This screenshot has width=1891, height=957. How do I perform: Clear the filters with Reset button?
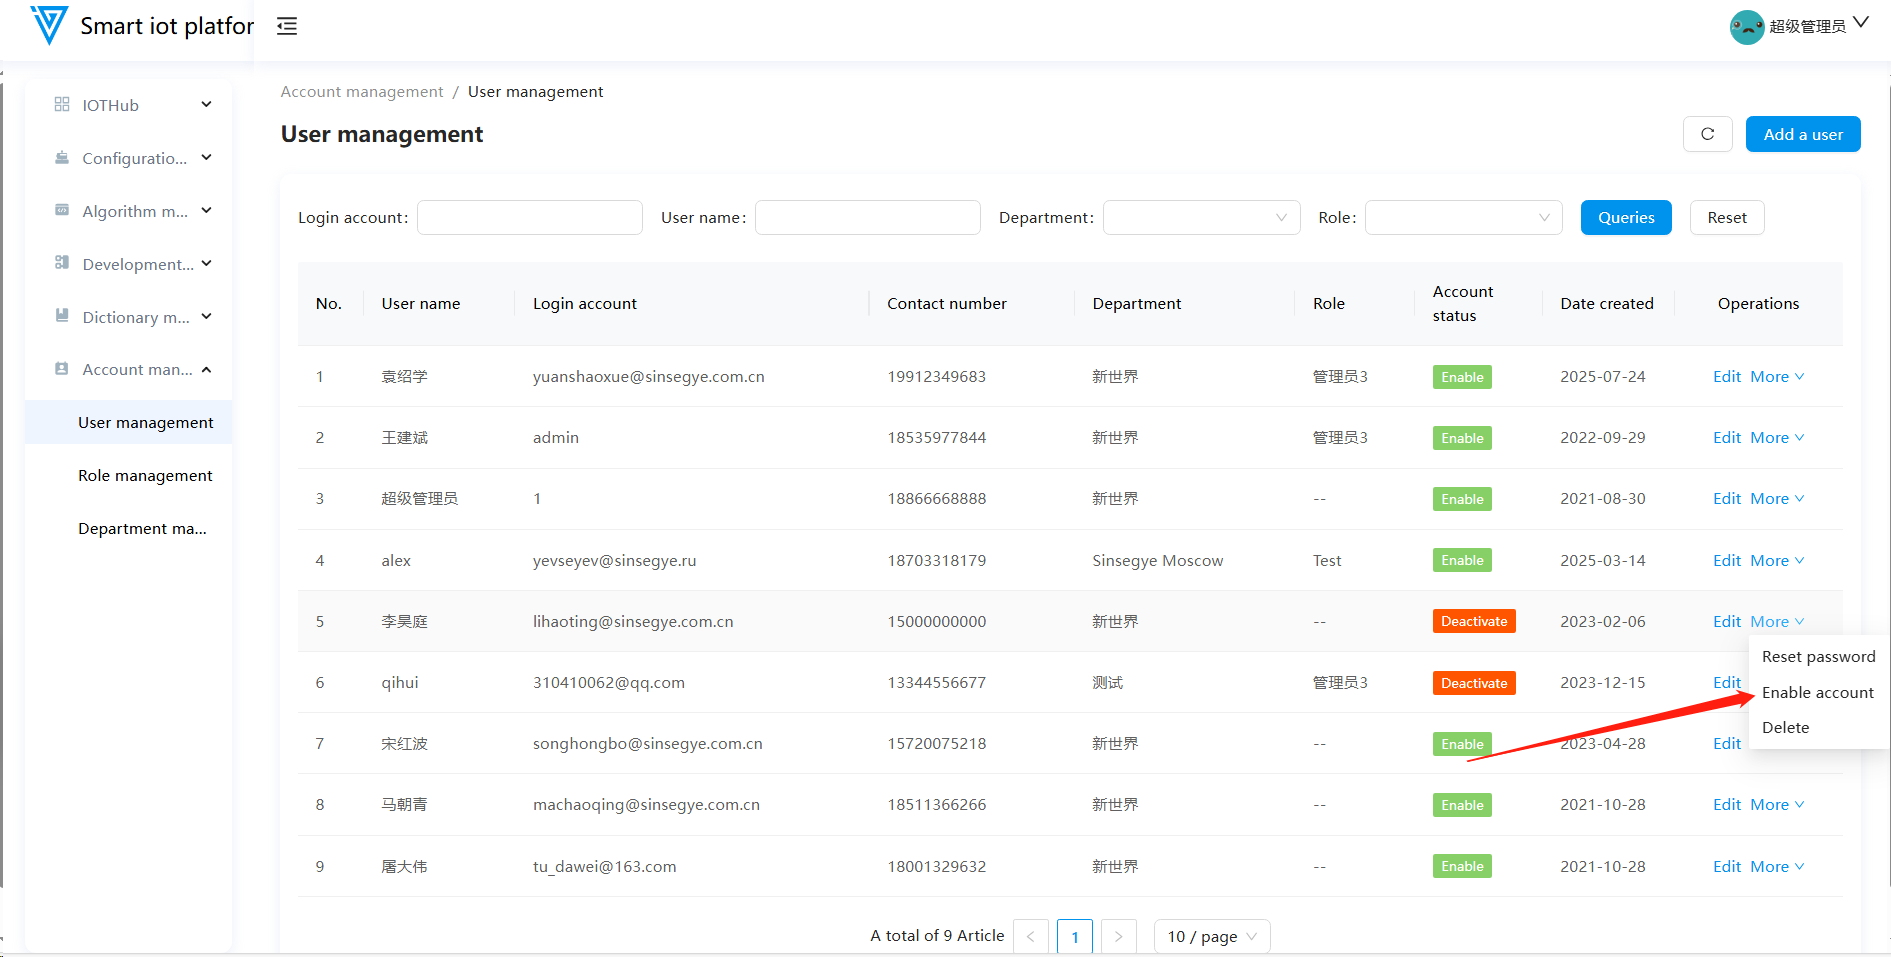tap(1727, 218)
